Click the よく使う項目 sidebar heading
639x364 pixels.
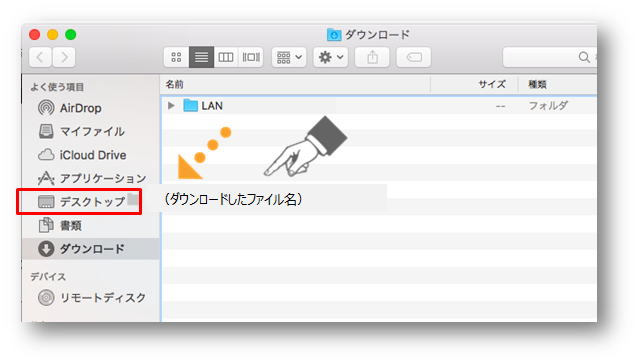tap(57, 87)
